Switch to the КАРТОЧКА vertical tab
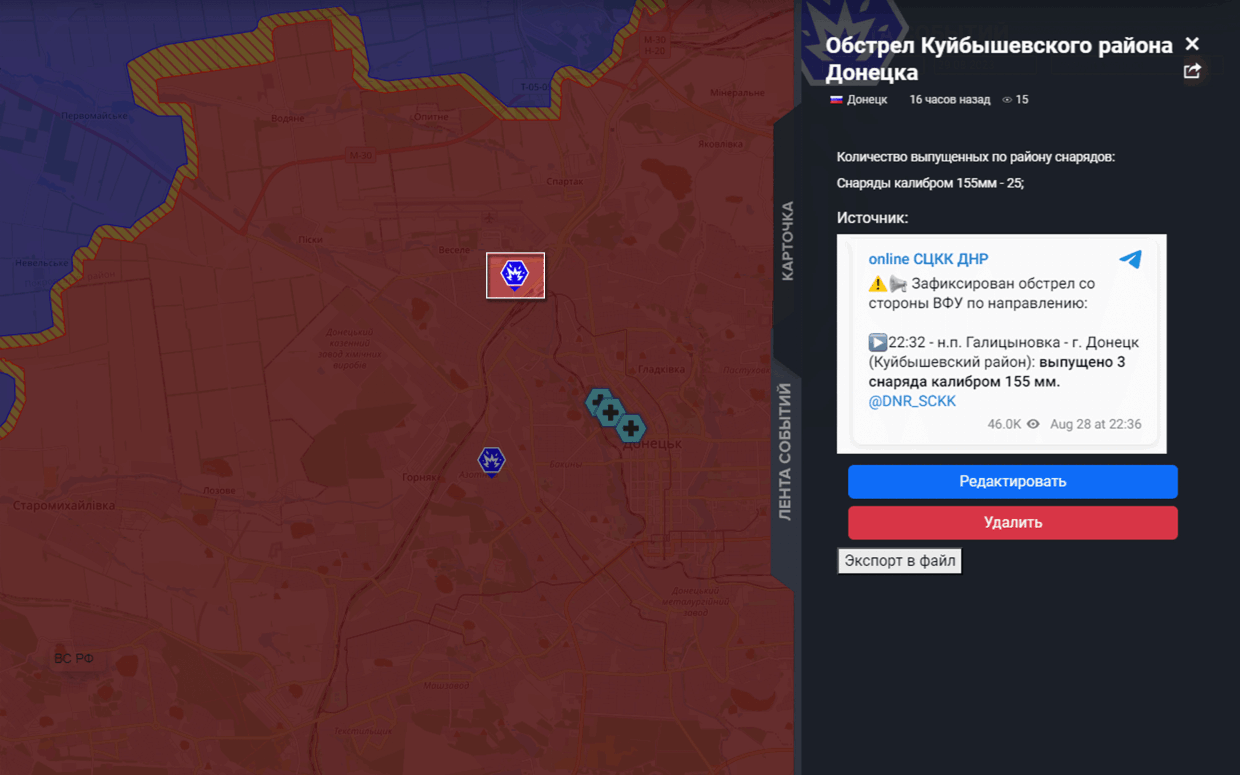 [787, 240]
